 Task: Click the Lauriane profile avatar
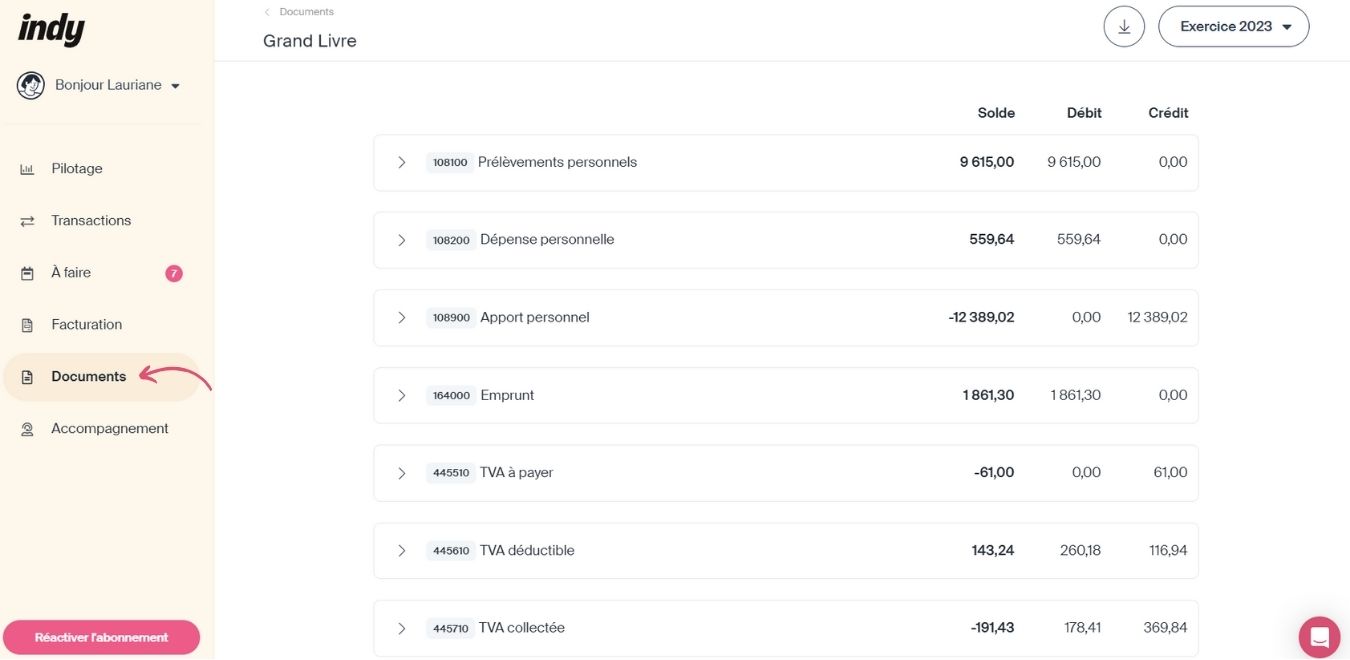31,86
